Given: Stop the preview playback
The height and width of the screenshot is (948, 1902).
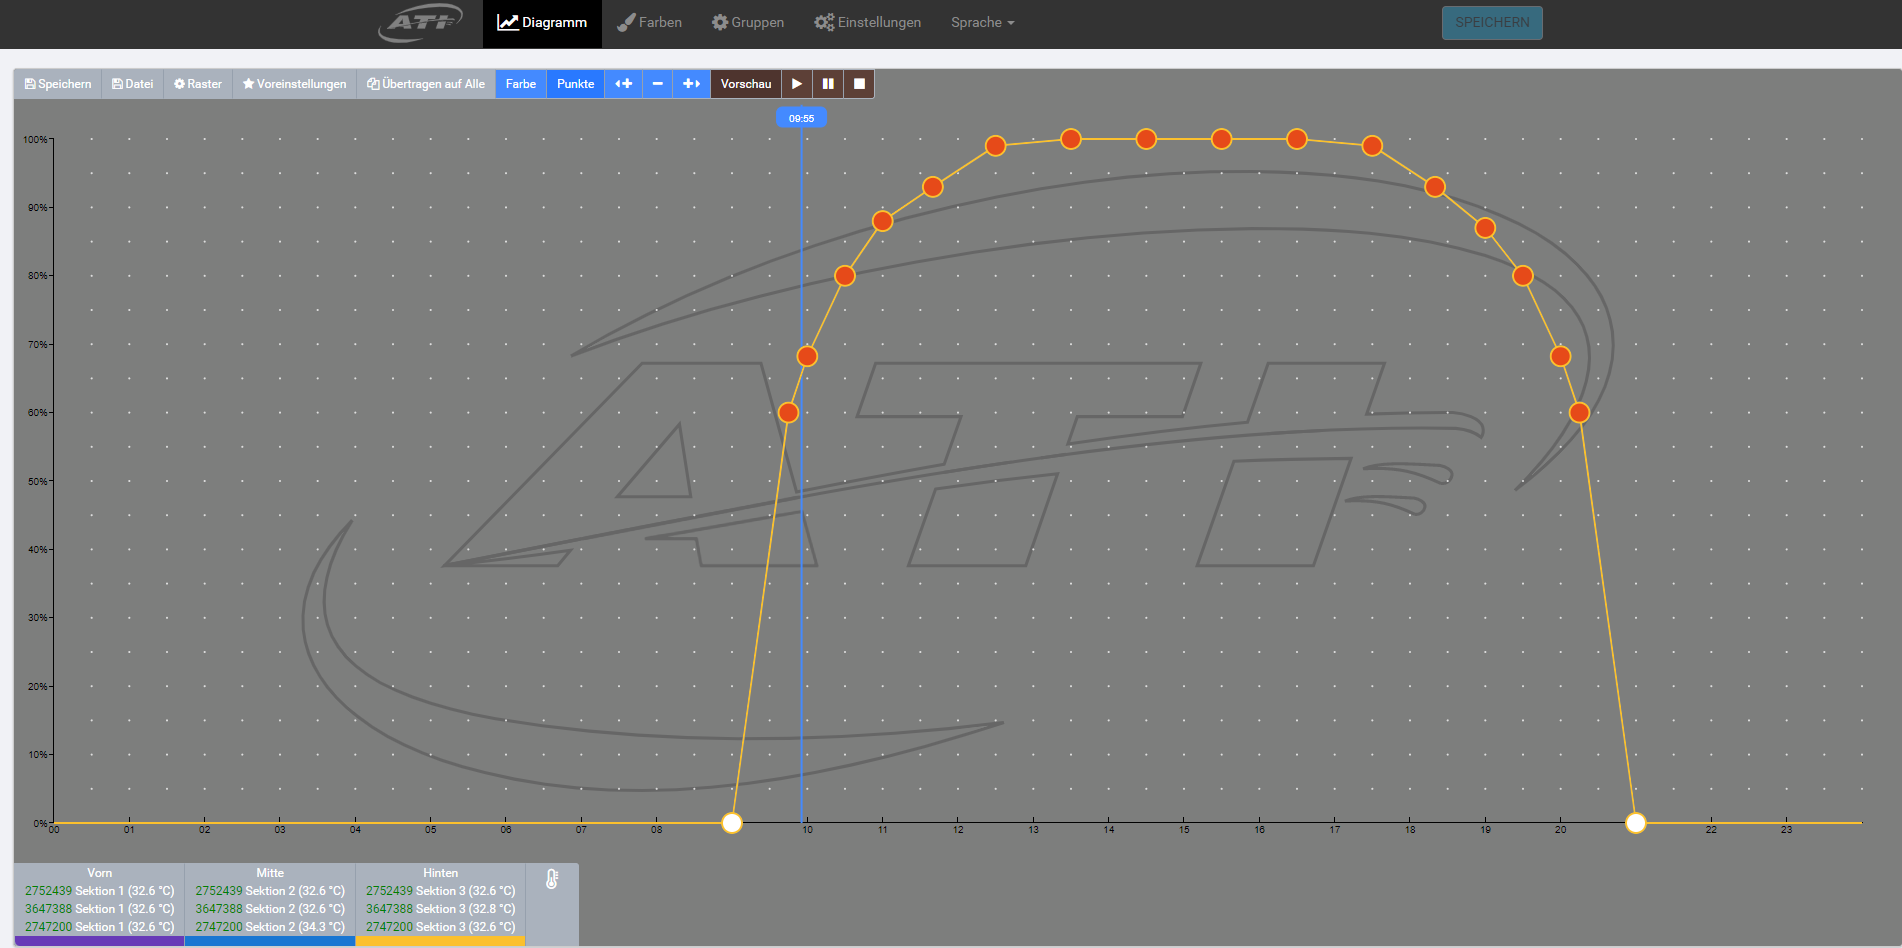Looking at the screenshot, I should 859,84.
